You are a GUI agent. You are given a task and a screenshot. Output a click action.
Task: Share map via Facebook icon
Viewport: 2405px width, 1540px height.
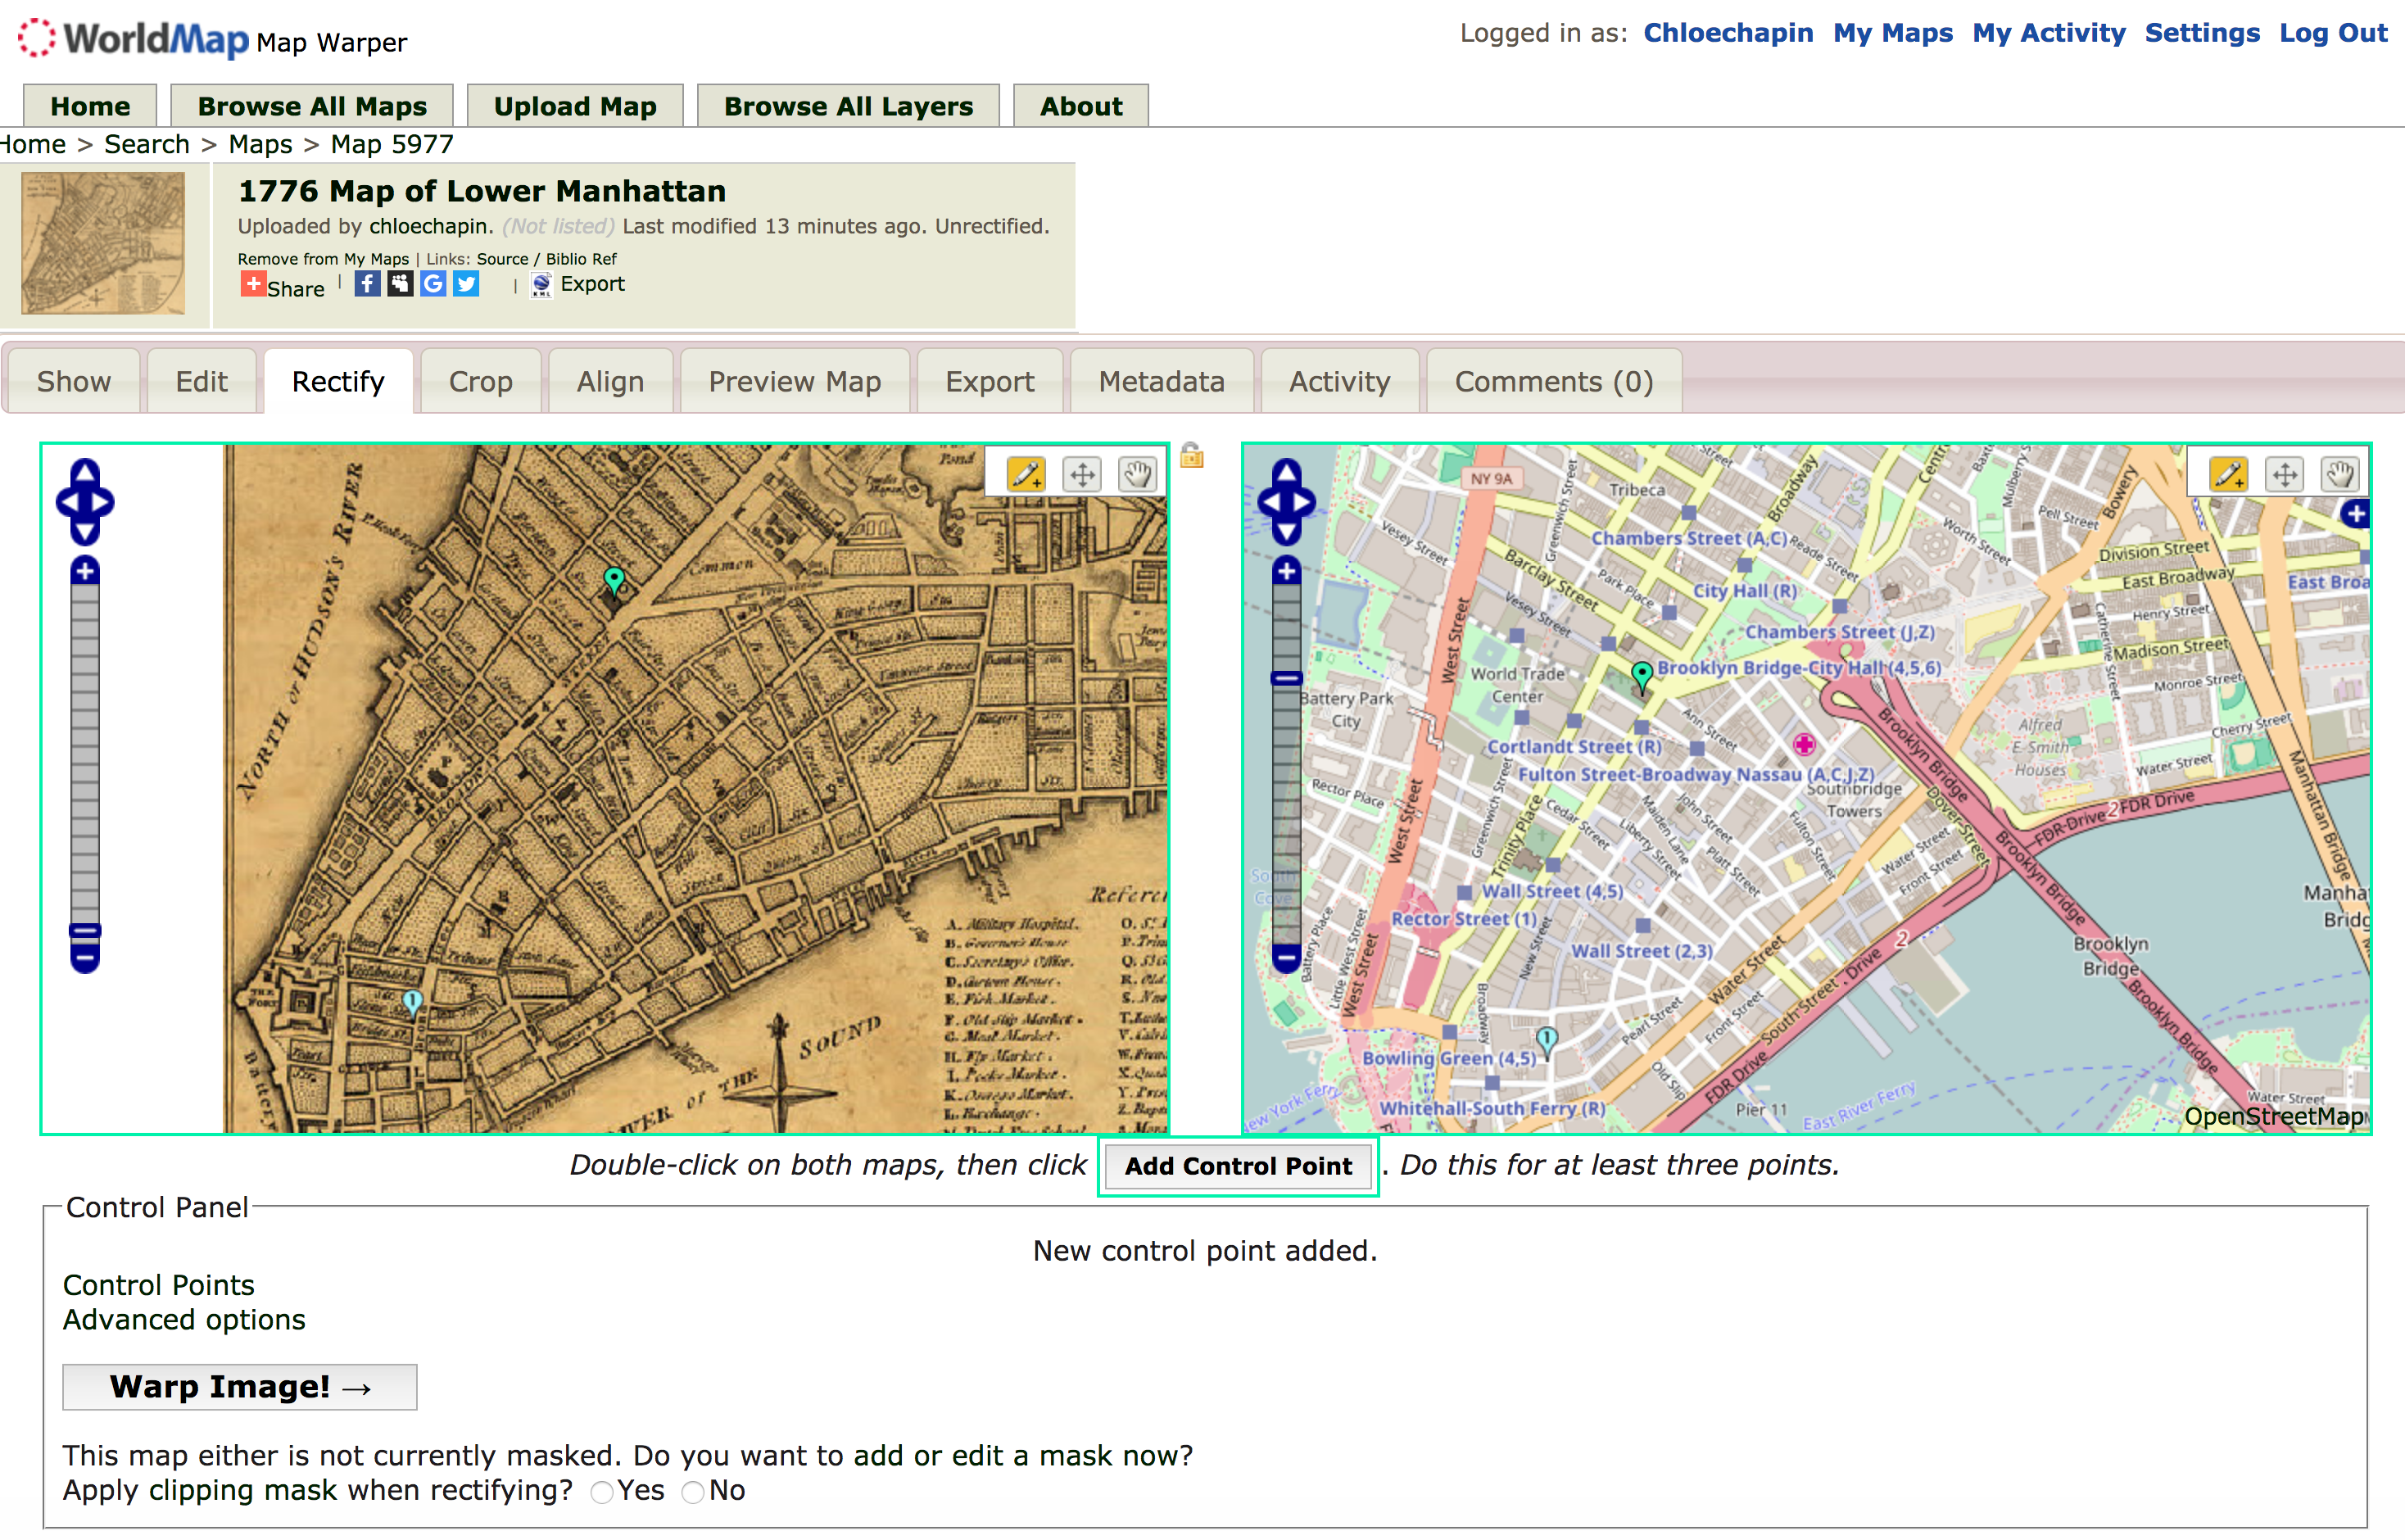(x=367, y=284)
